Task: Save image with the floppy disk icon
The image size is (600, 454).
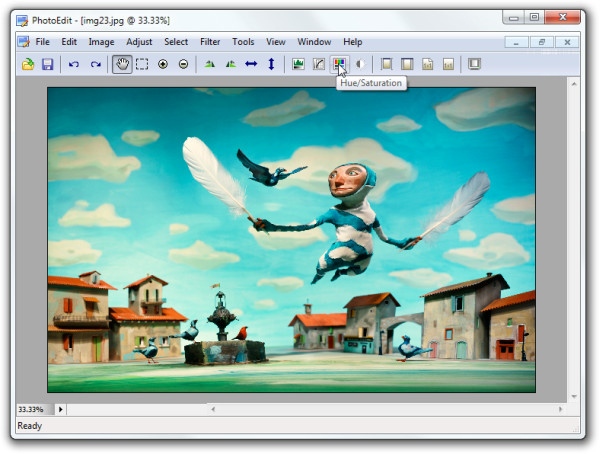Action: [x=47, y=64]
